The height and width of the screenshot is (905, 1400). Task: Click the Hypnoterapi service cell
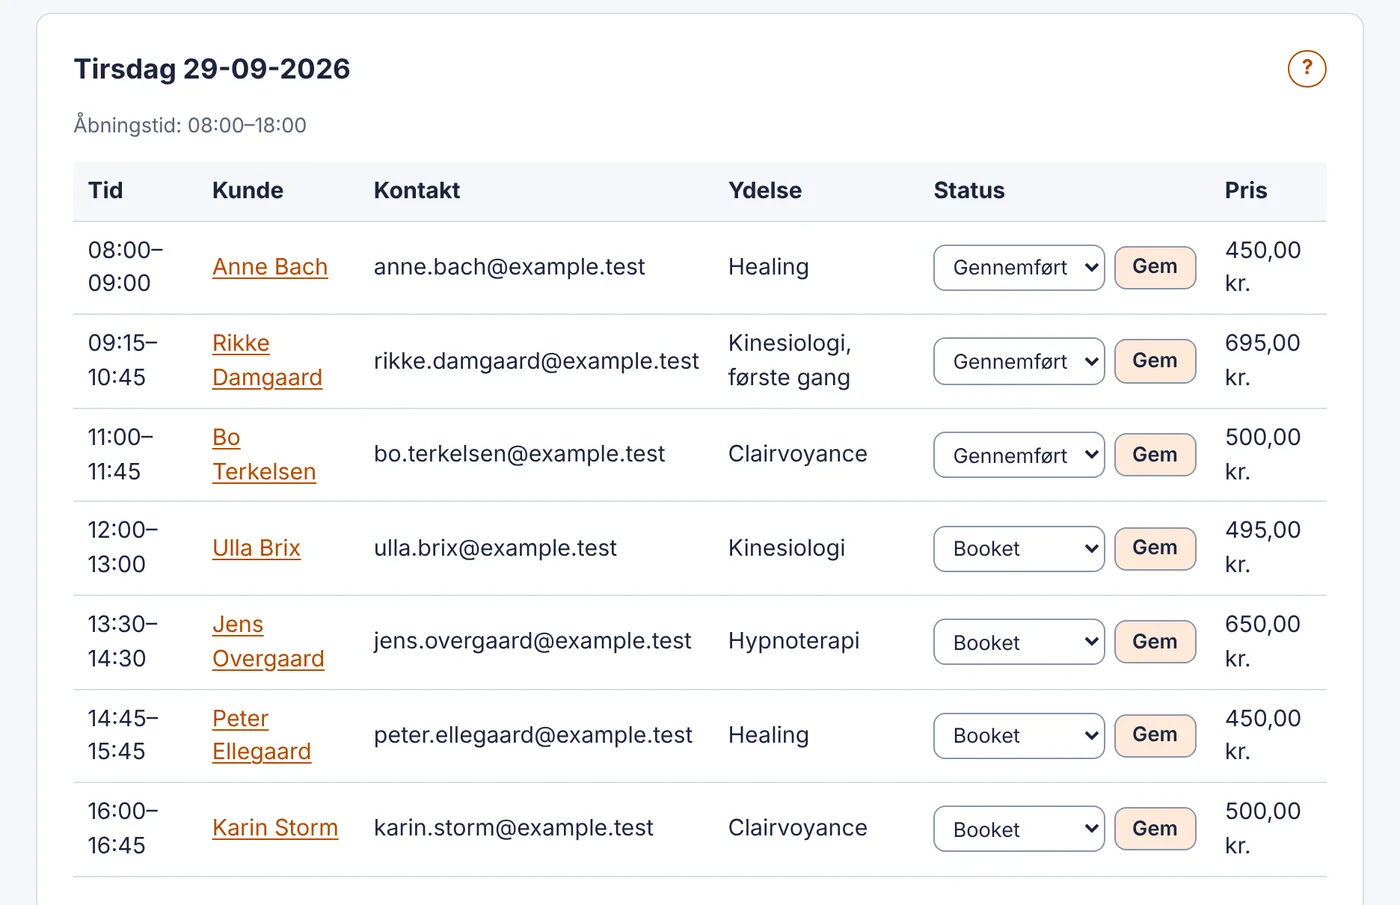pos(794,641)
